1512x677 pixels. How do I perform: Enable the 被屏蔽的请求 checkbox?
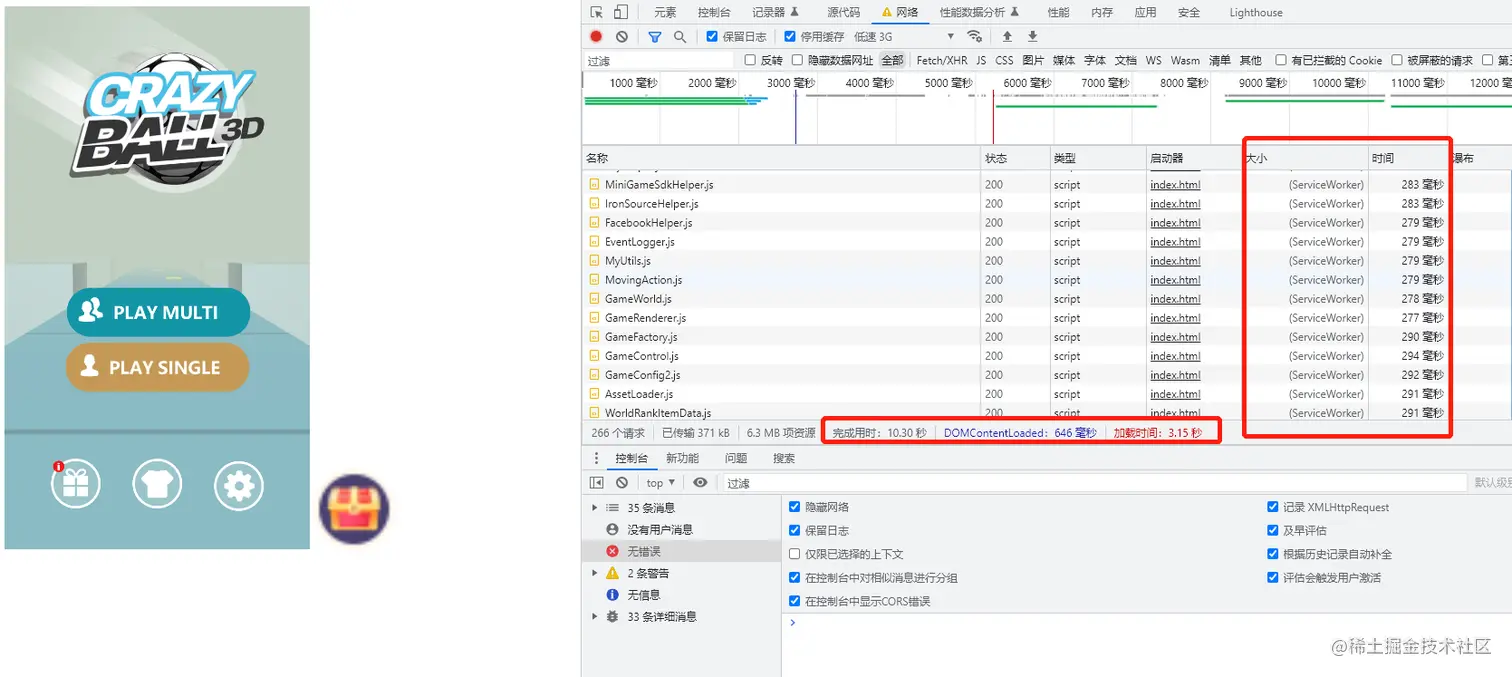coord(1396,60)
